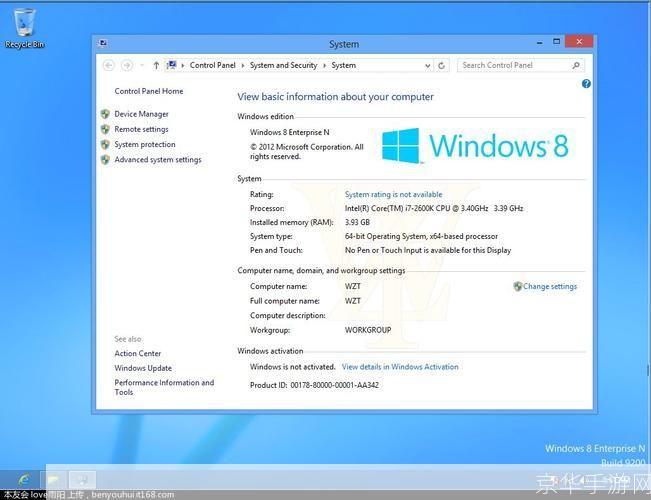Click the View basic information heading

click(x=335, y=97)
